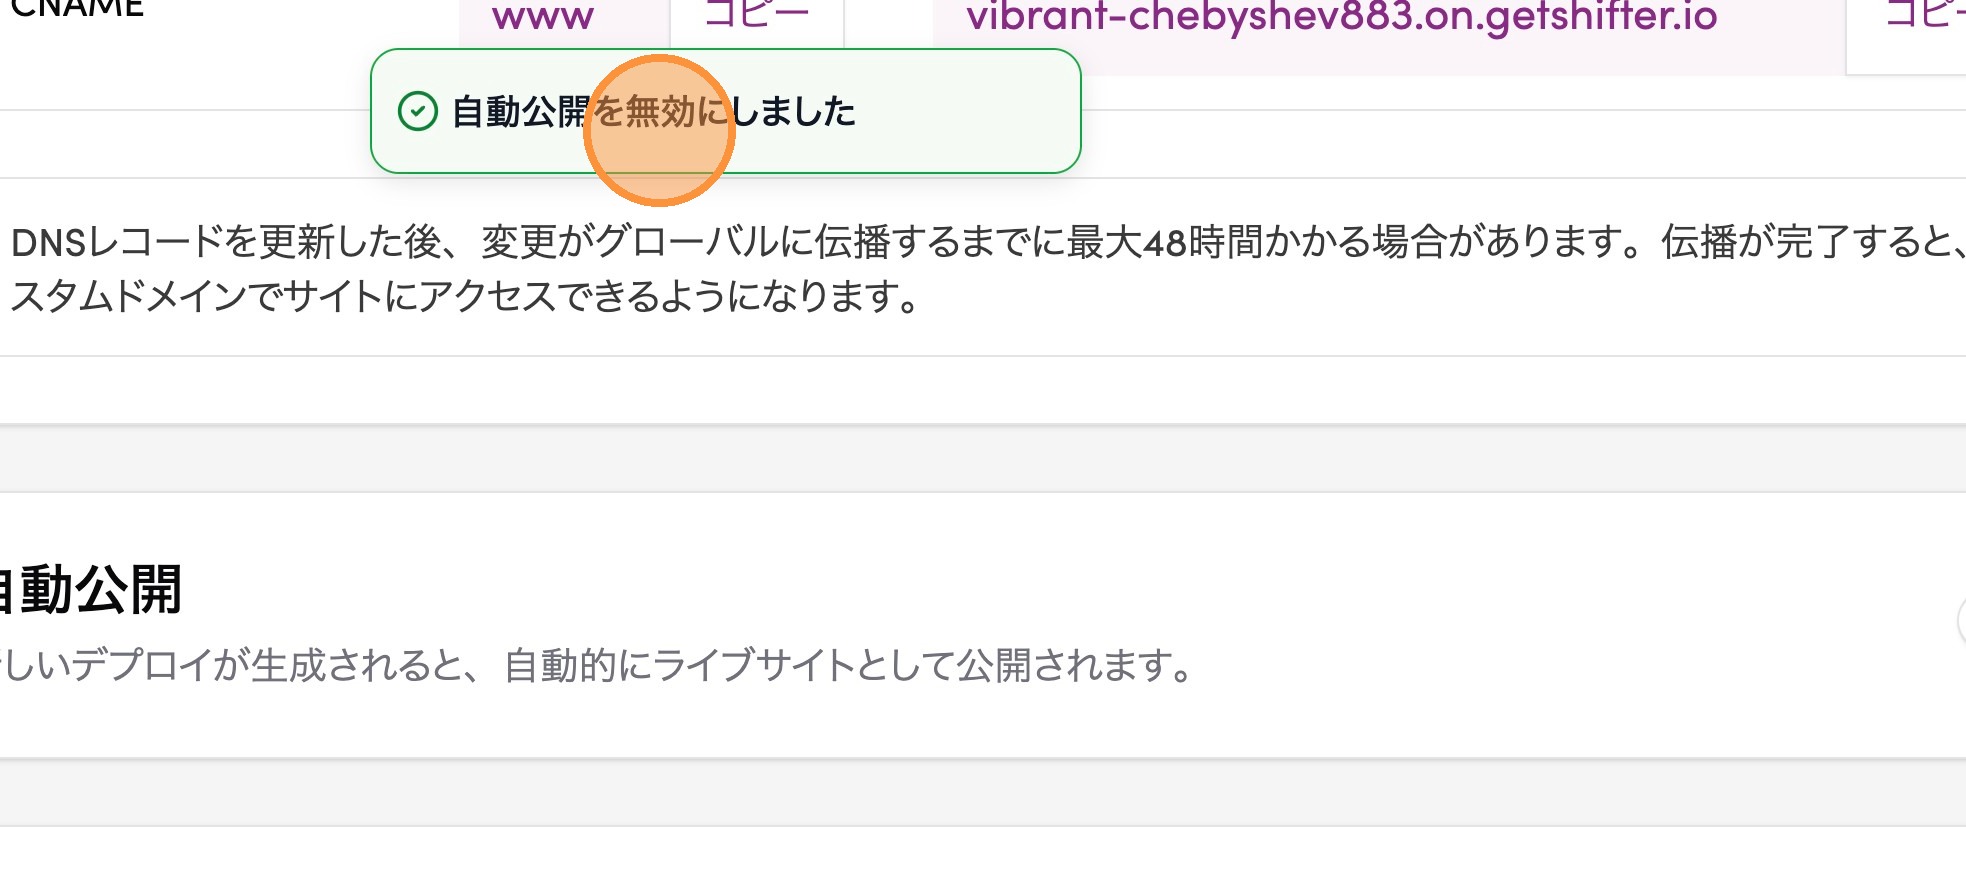Click the line starting with スタムドメインでサイト
The width and height of the screenshot is (1966, 871).
465,296
